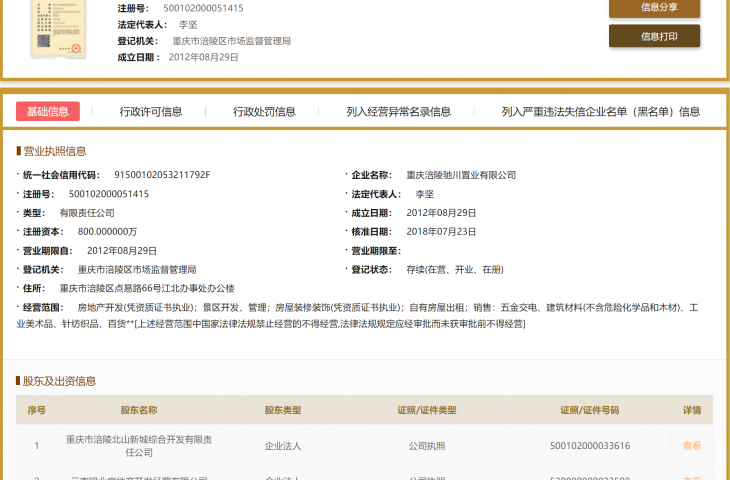The width and height of the screenshot is (730, 480).
Task: Click the 营业执照信息 section heading
Action: tap(54, 151)
